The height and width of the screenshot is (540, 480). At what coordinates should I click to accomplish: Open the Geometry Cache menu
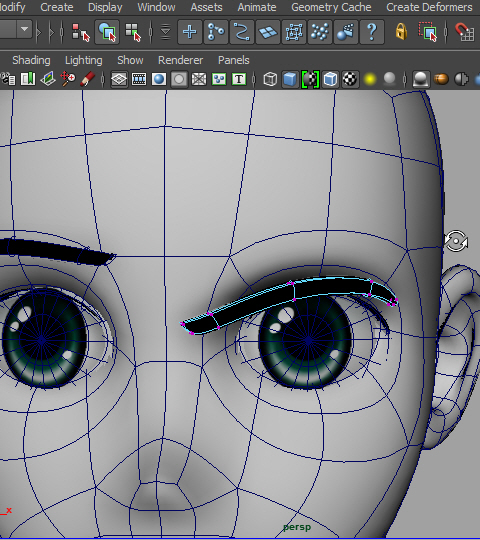coord(331,7)
